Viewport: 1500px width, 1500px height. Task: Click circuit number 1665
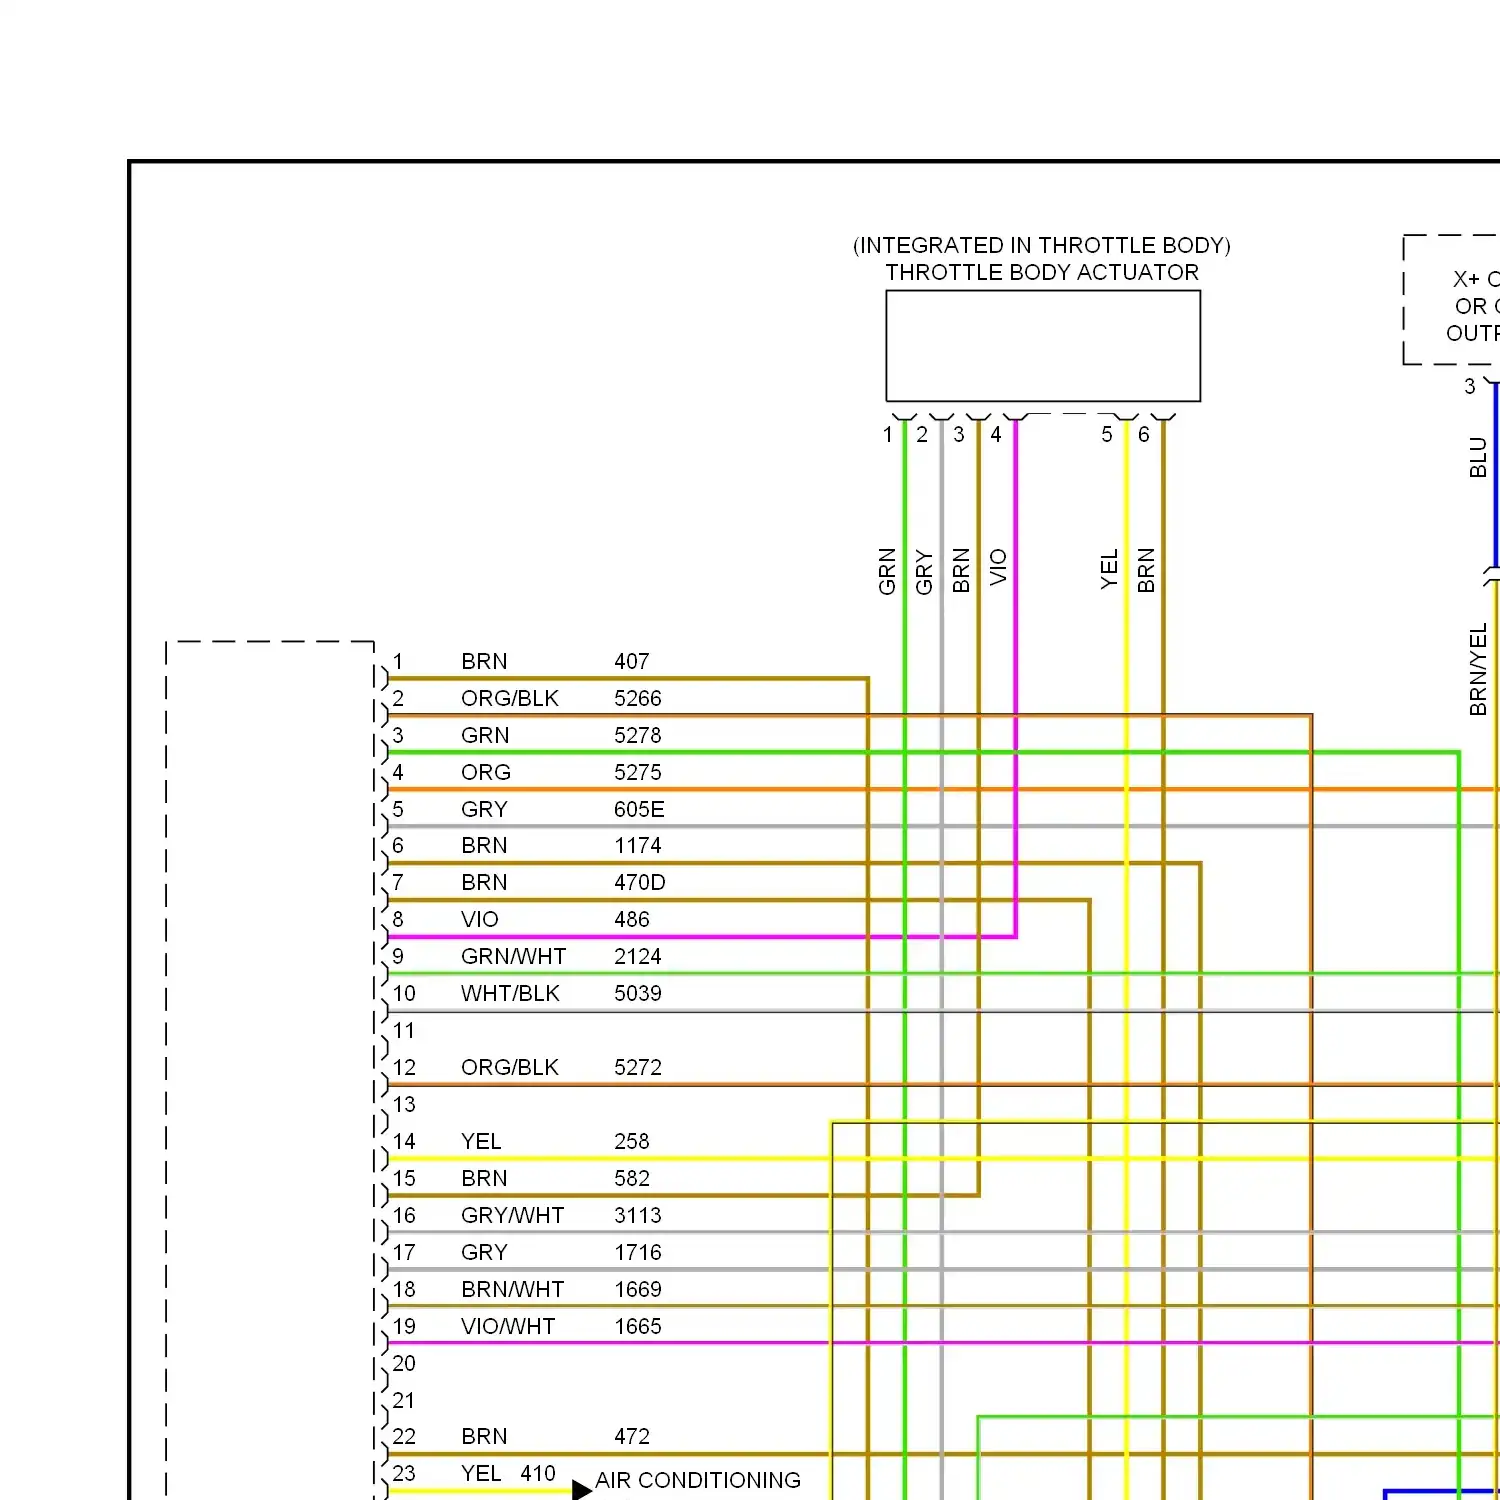[638, 1327]
